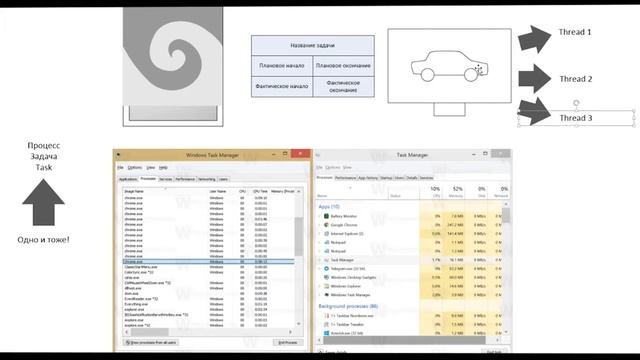Image resolution: width=640 pixels, height=360 pixels.
Task: Select the dwm.exe process row
Action: pyautogui.click(x=209, y=293)
